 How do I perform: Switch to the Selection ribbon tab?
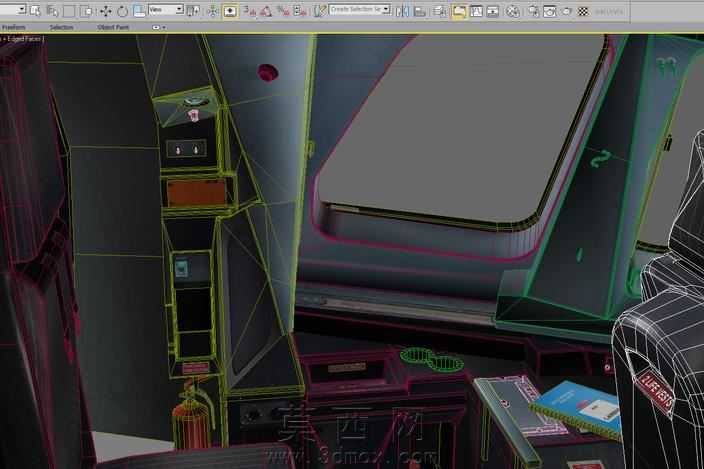click(x=62, y=27)
